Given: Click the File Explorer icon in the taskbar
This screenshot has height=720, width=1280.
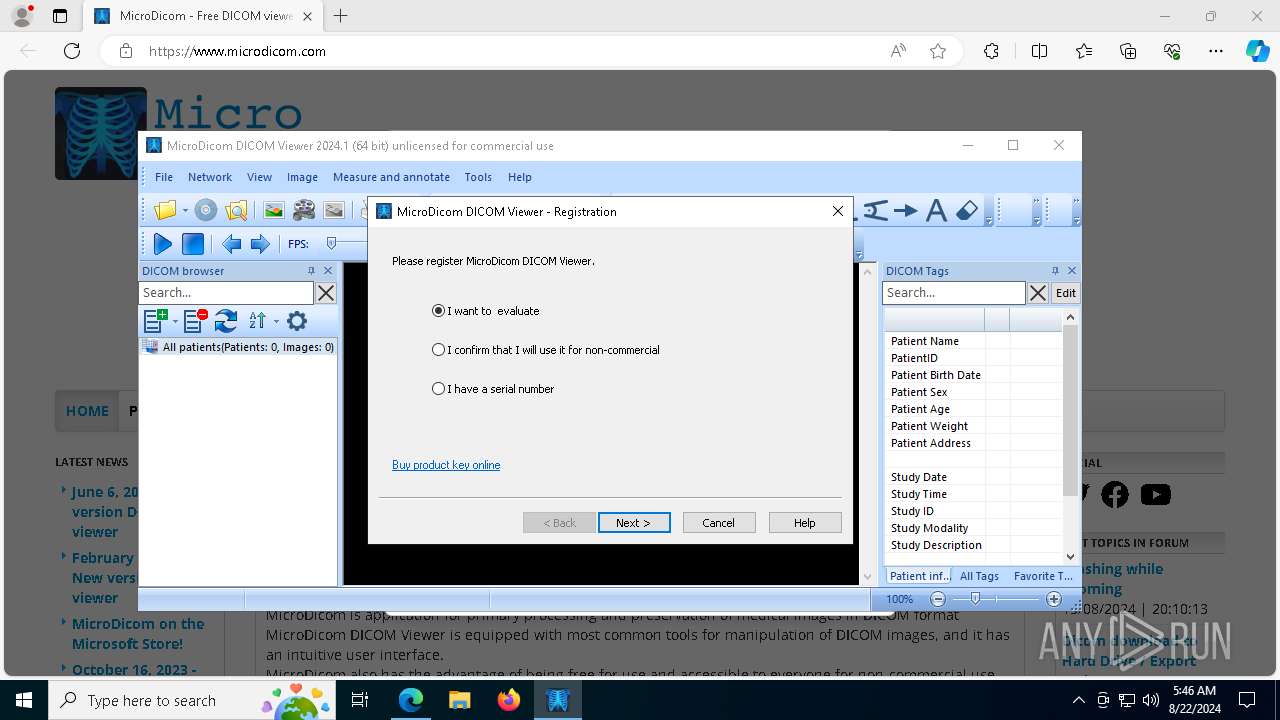Looking at the screenshot, I should point(460,701).
